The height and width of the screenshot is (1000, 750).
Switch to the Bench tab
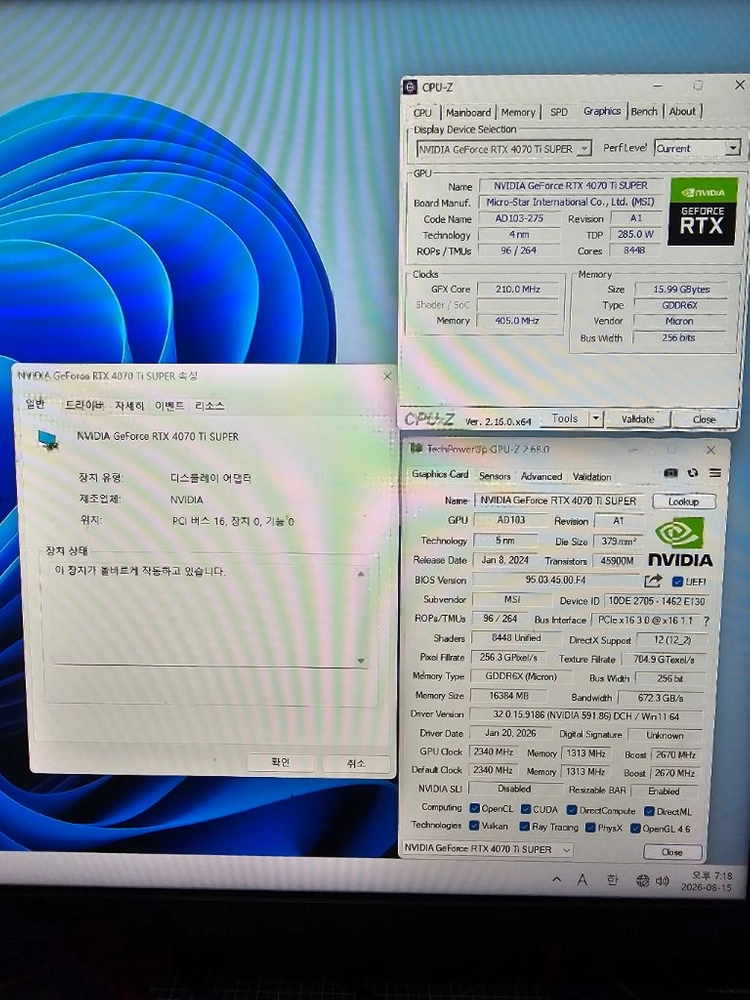(644, 111)
